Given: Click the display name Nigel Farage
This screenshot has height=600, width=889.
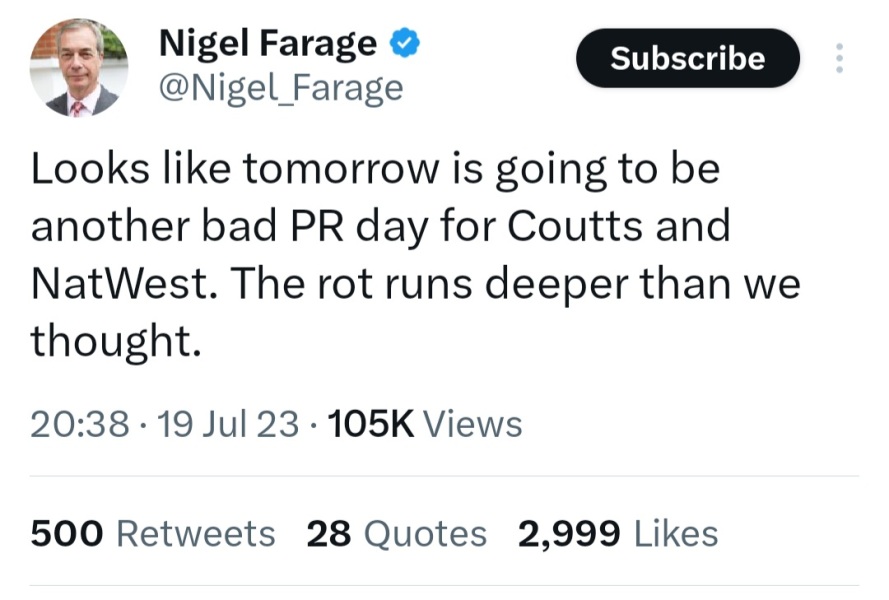Looking at the screenshot, I should [x=268, y=43].
